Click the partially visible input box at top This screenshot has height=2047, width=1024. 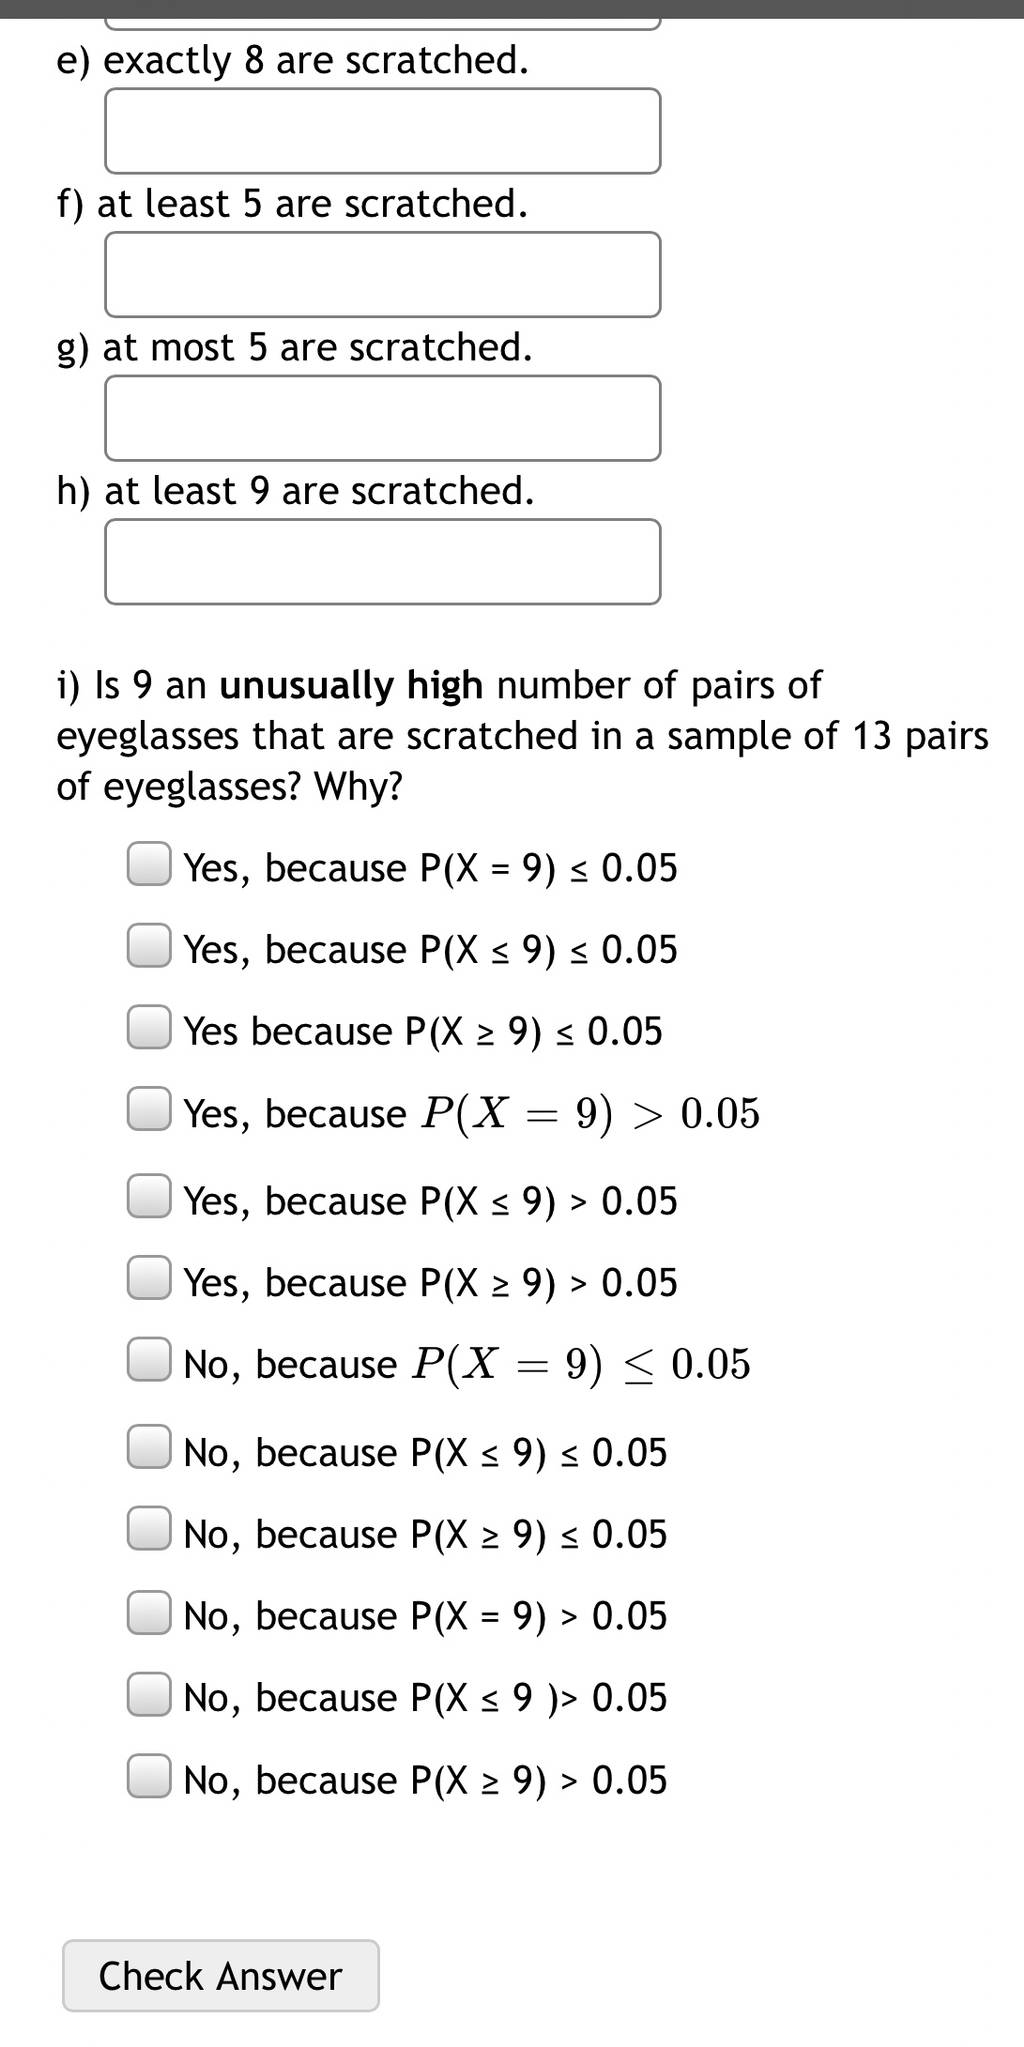point(382,21)
